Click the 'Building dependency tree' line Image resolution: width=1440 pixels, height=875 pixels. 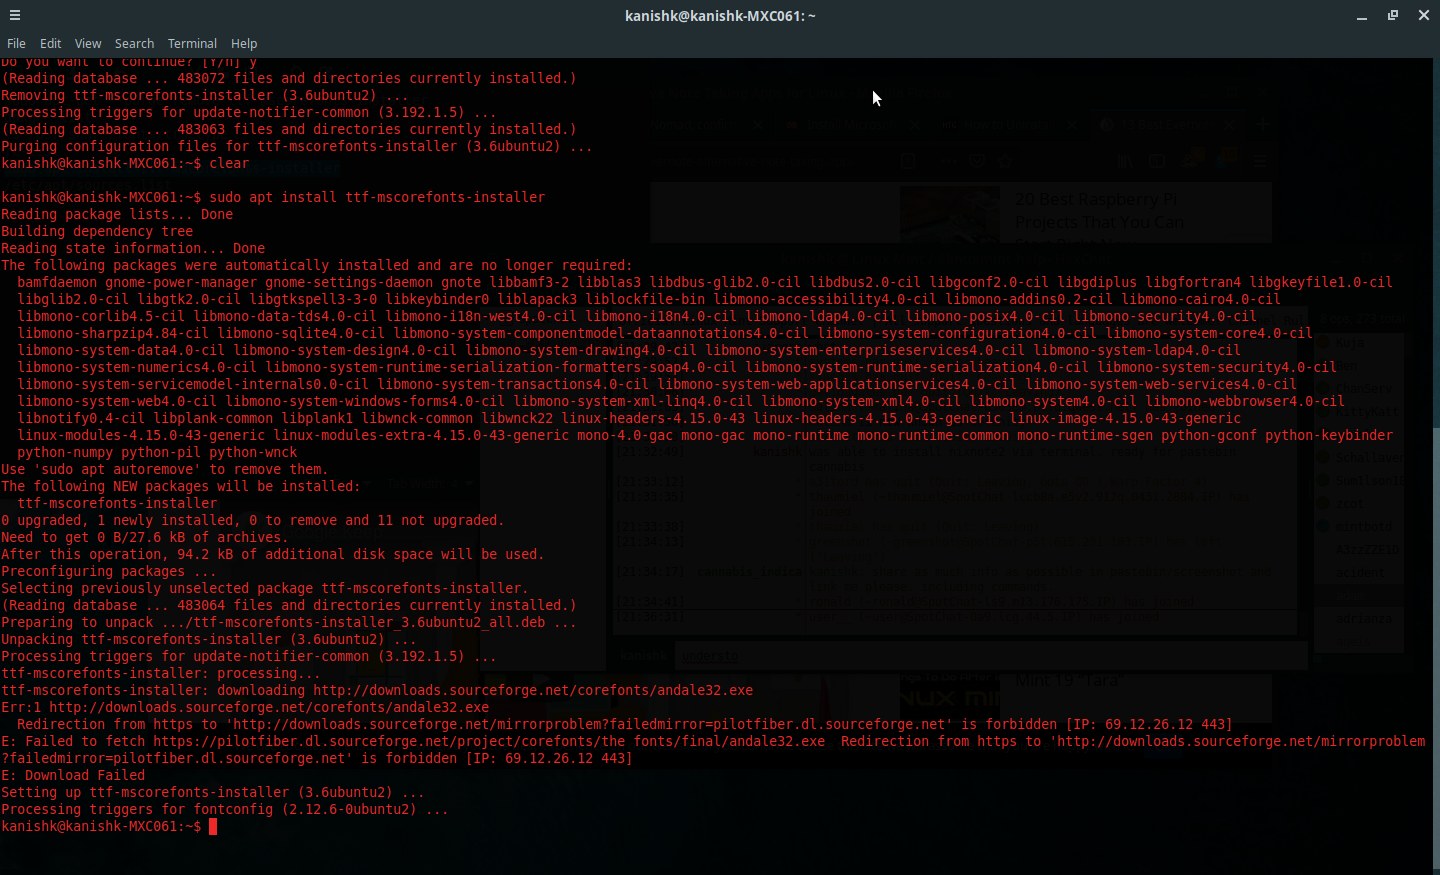tap(97, 232)
